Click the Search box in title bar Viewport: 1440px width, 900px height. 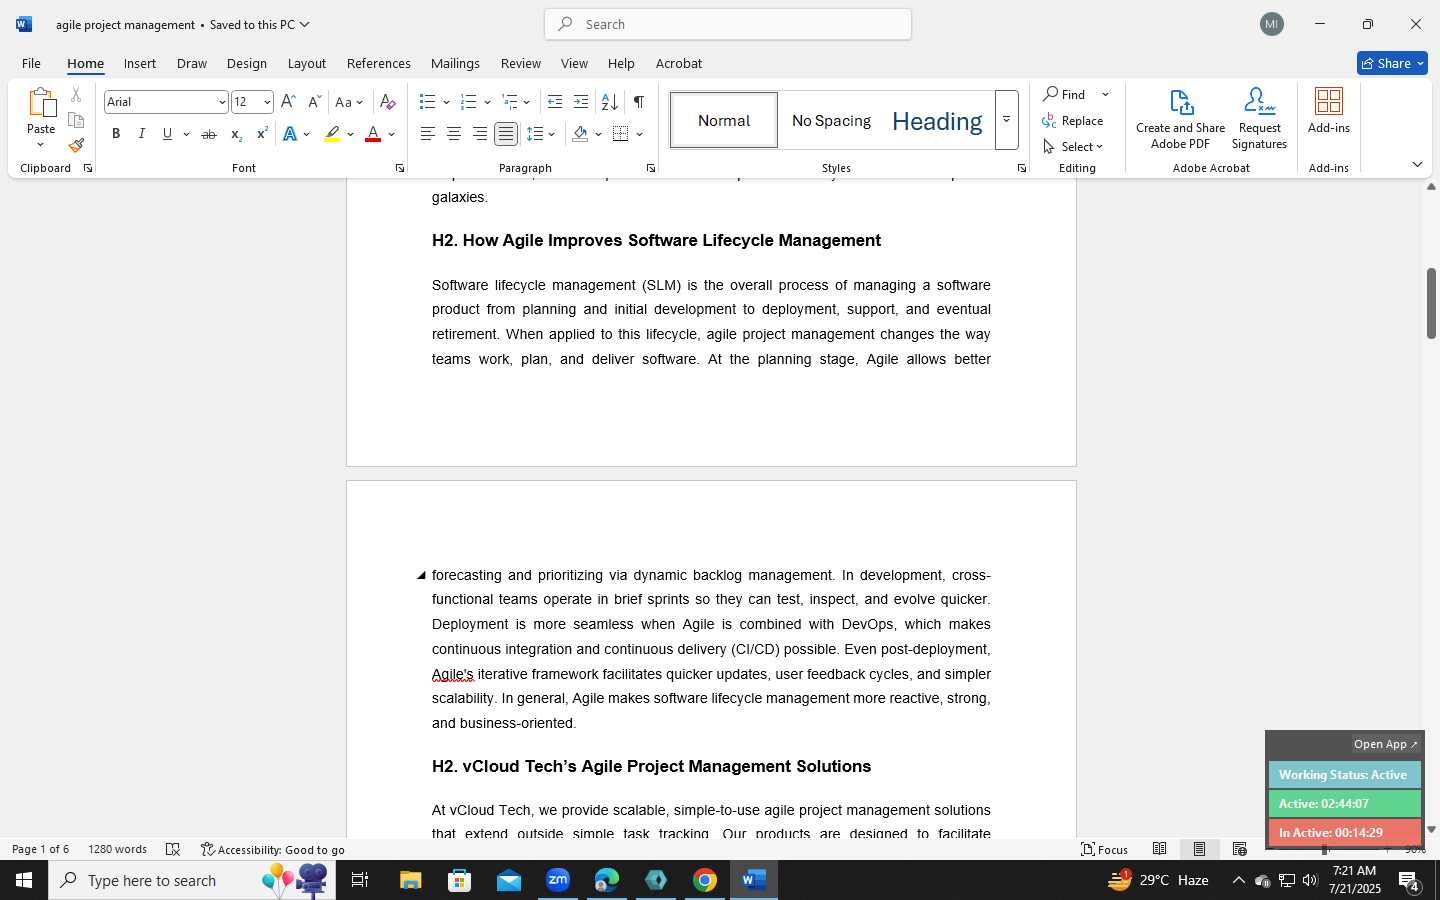coord(728,24)
